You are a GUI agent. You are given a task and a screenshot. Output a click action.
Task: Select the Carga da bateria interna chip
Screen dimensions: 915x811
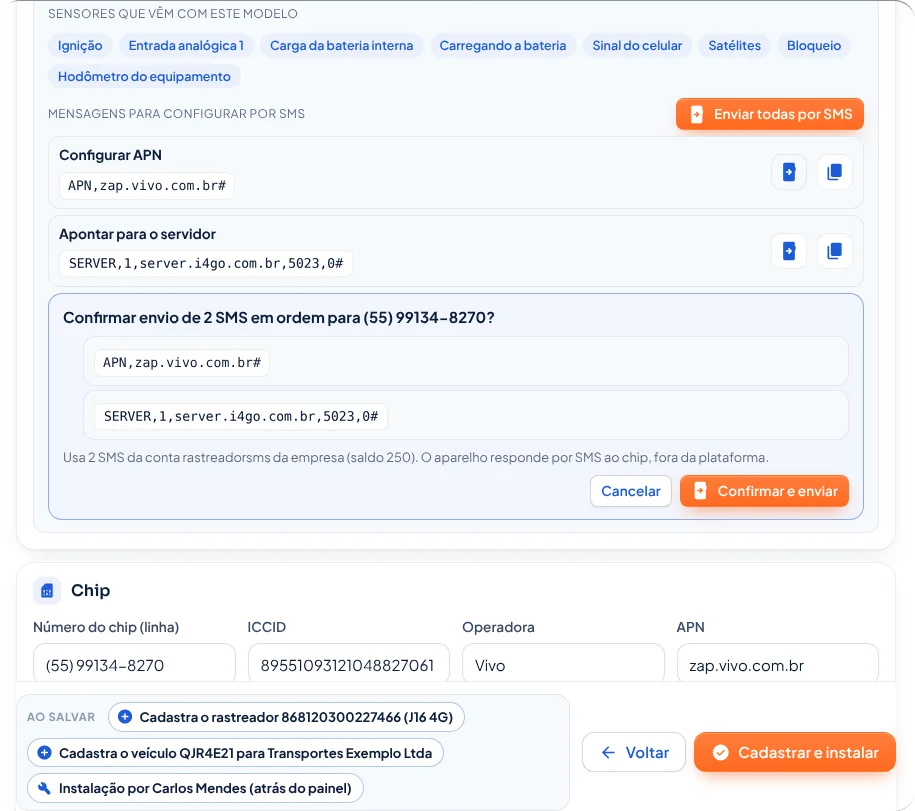[341, 46]
